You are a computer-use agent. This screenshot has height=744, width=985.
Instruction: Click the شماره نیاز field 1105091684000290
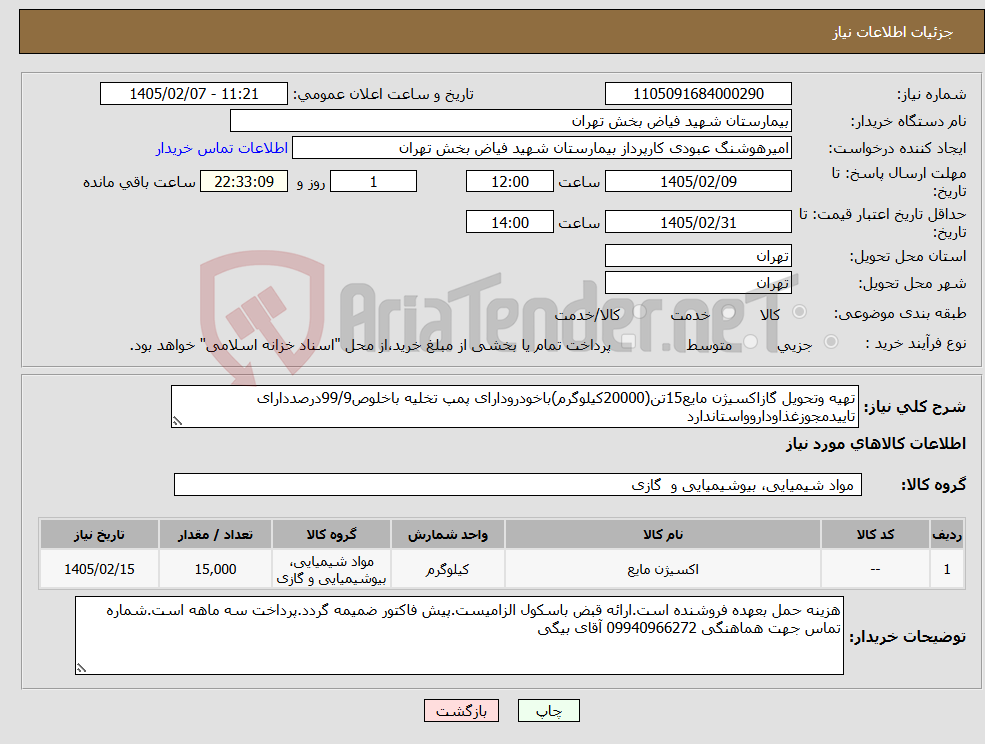click(698, 94)
